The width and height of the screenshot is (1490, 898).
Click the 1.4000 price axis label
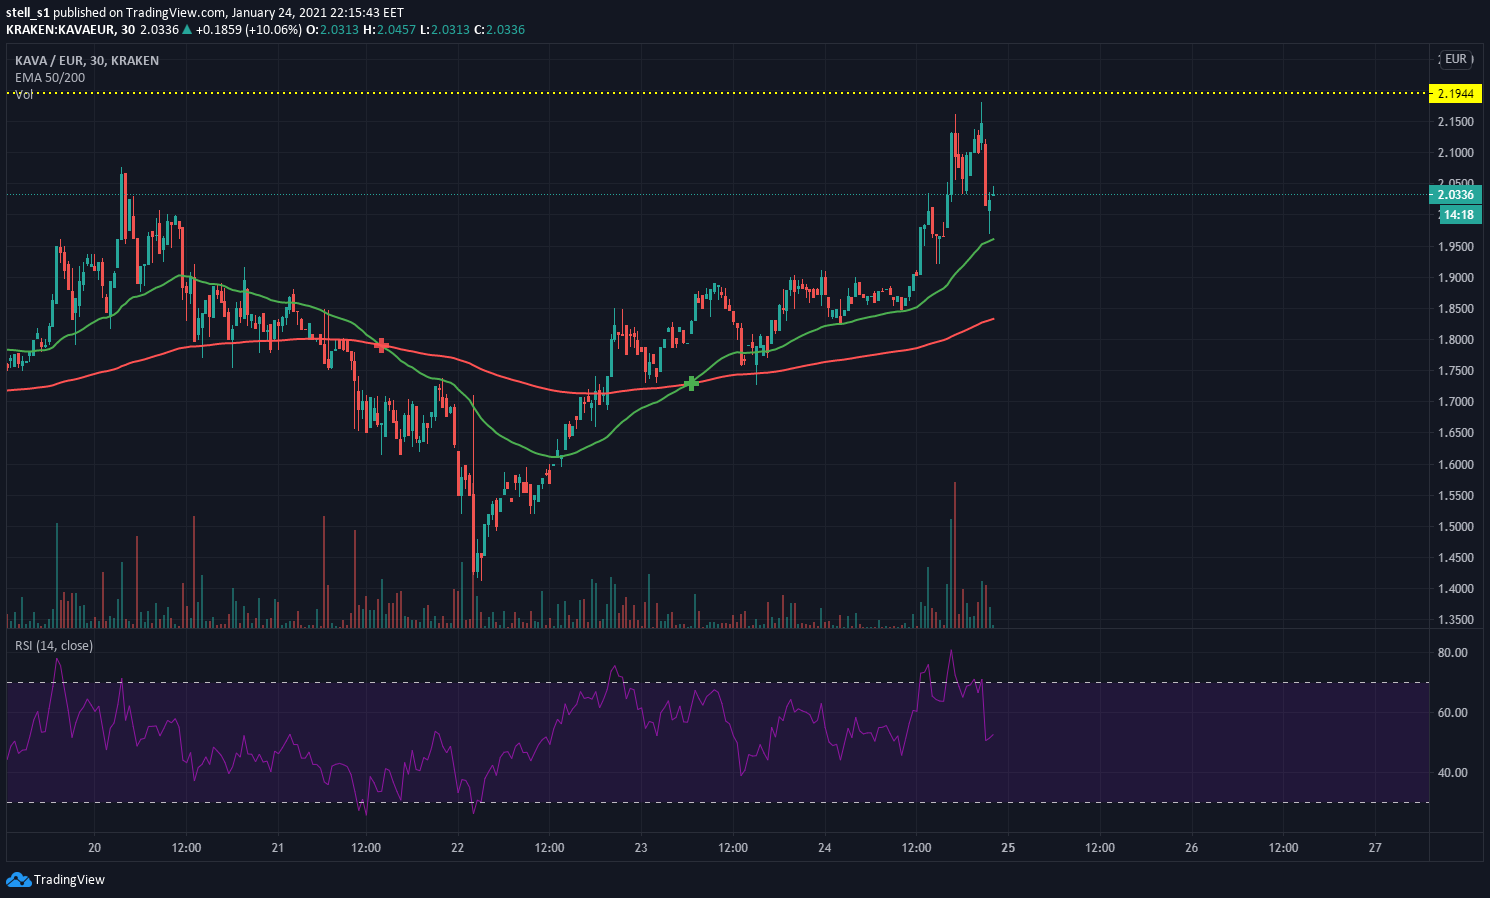(x=1455, y=589)
